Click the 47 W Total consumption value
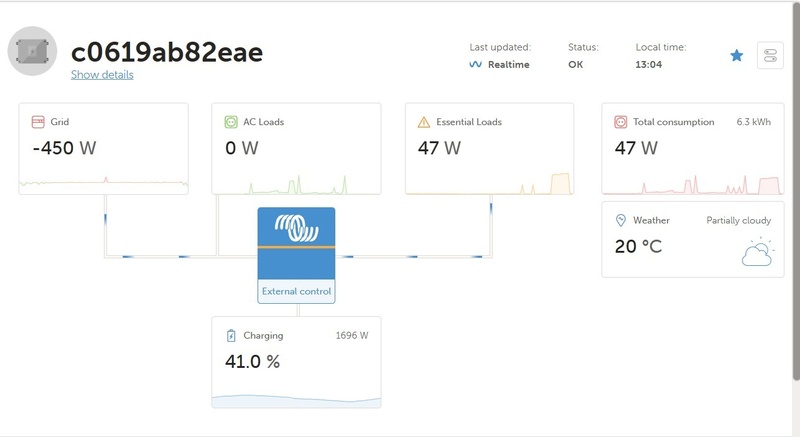This screenshot has height=437, width=800. pyautogui.click(x=636, y=148)
